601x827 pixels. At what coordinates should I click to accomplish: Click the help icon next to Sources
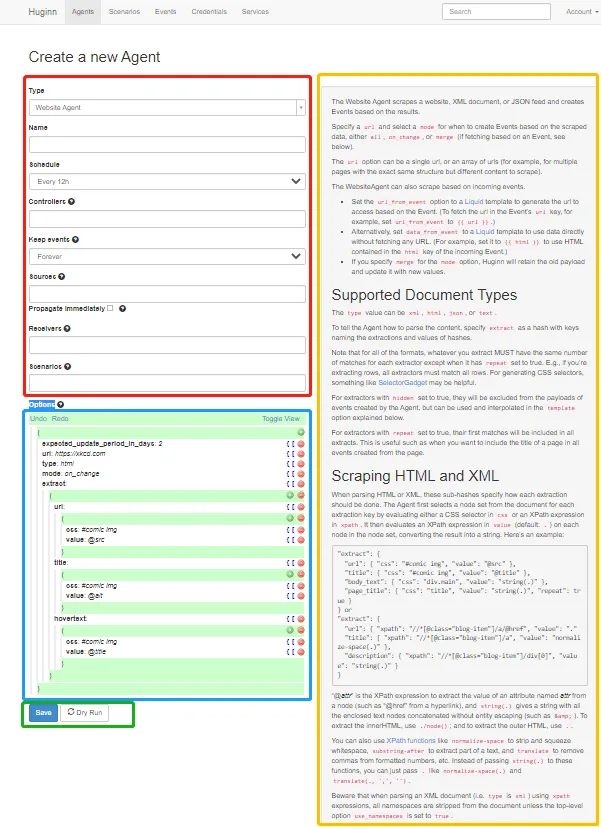[x=61, y=277]
